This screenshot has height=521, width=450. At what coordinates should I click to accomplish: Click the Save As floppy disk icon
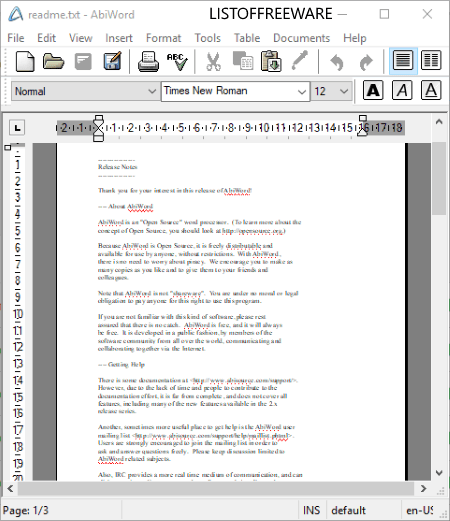(112, 61)
